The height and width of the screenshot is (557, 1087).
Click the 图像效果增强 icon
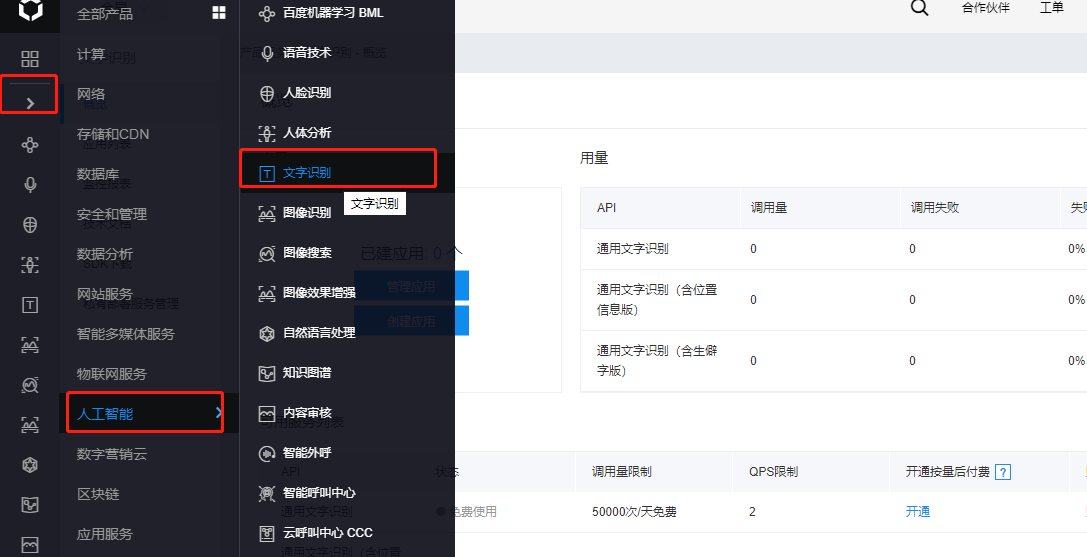(x=267, y=293)
